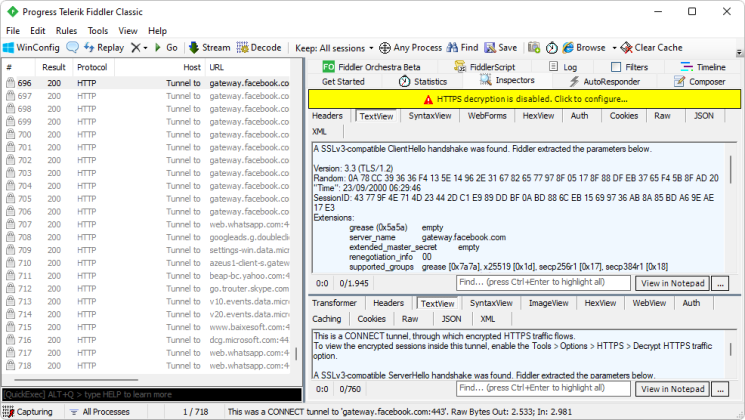The height and width of the screenshot is (420, 745).
Task: Open the Keep: All sessions dropdown
Action: point(334,48)
